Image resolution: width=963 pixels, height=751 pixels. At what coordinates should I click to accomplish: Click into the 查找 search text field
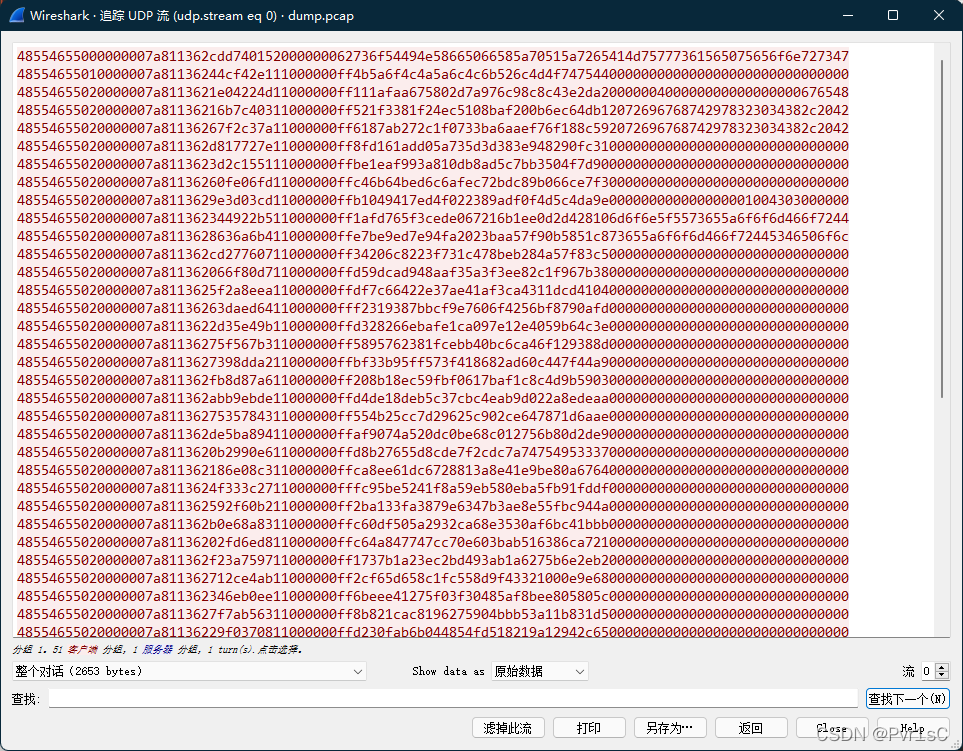pyautogui.click(x=453, y=698)
